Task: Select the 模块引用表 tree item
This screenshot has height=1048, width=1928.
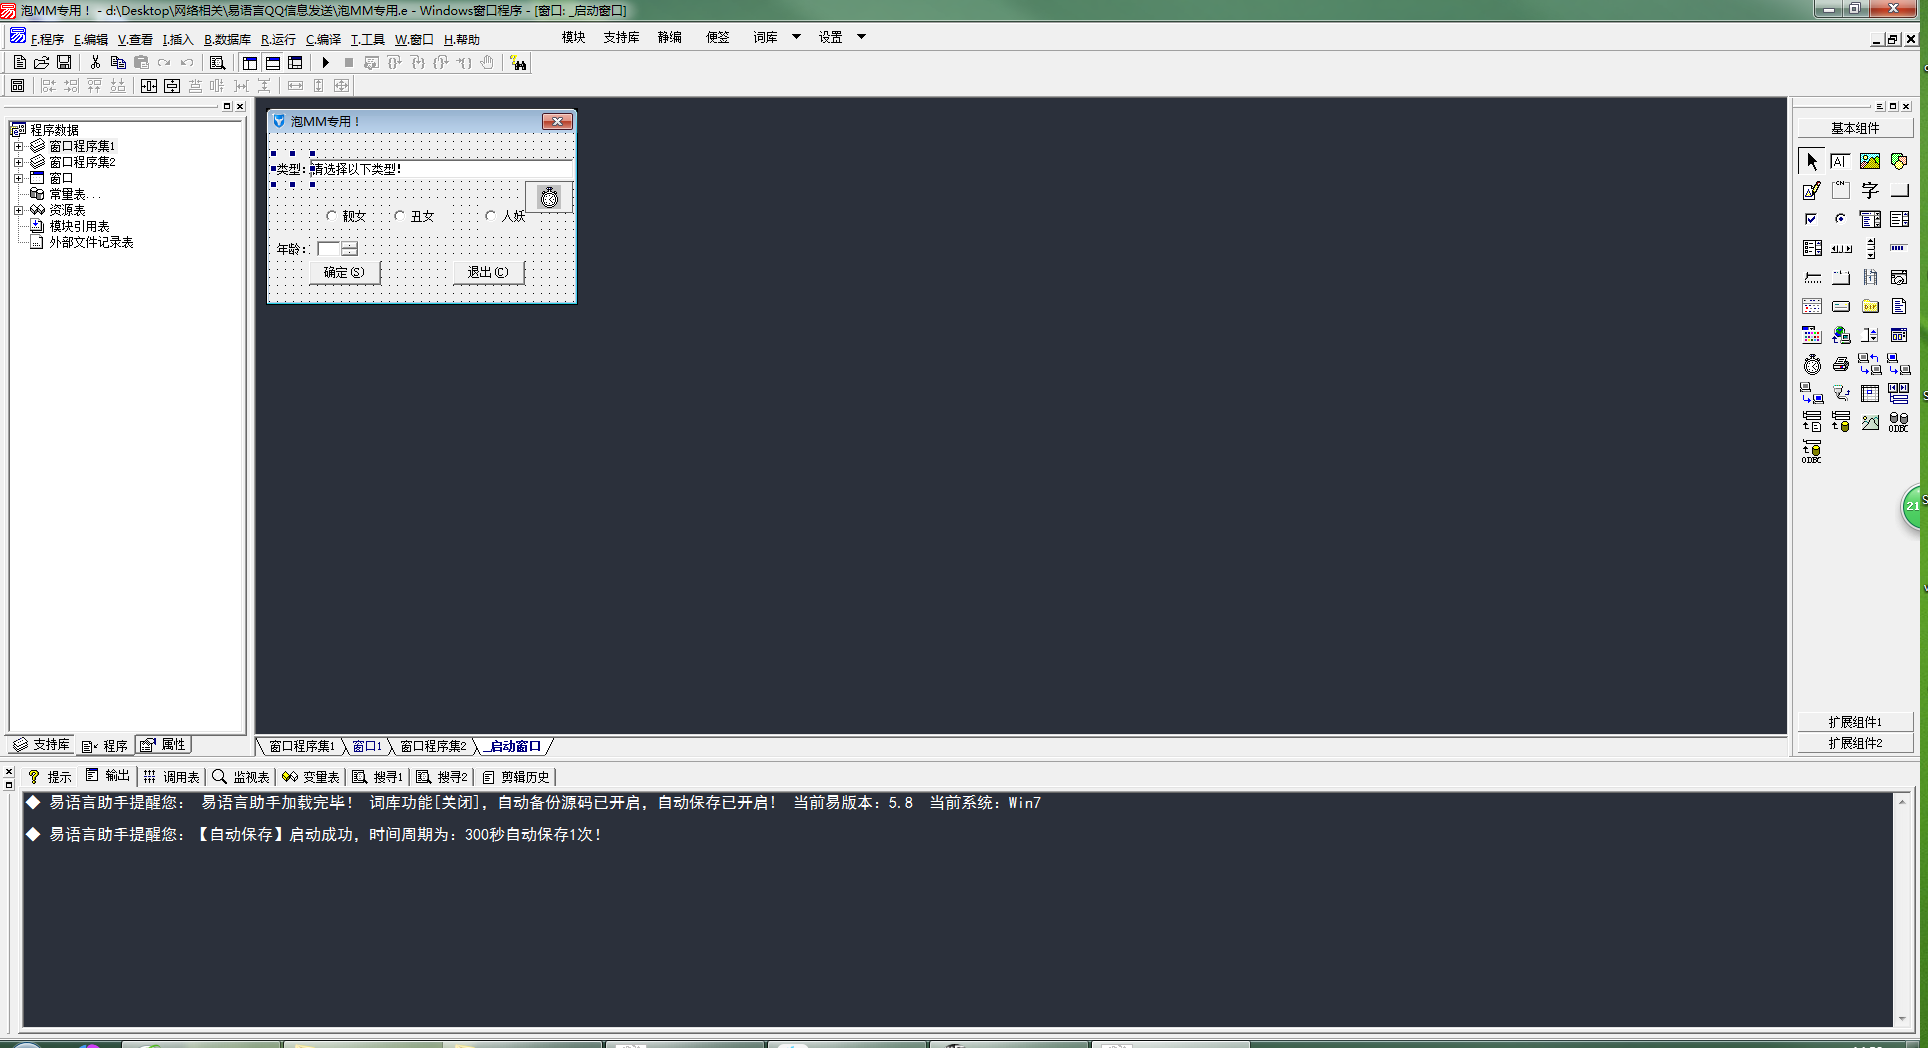Action: point(69,226)
